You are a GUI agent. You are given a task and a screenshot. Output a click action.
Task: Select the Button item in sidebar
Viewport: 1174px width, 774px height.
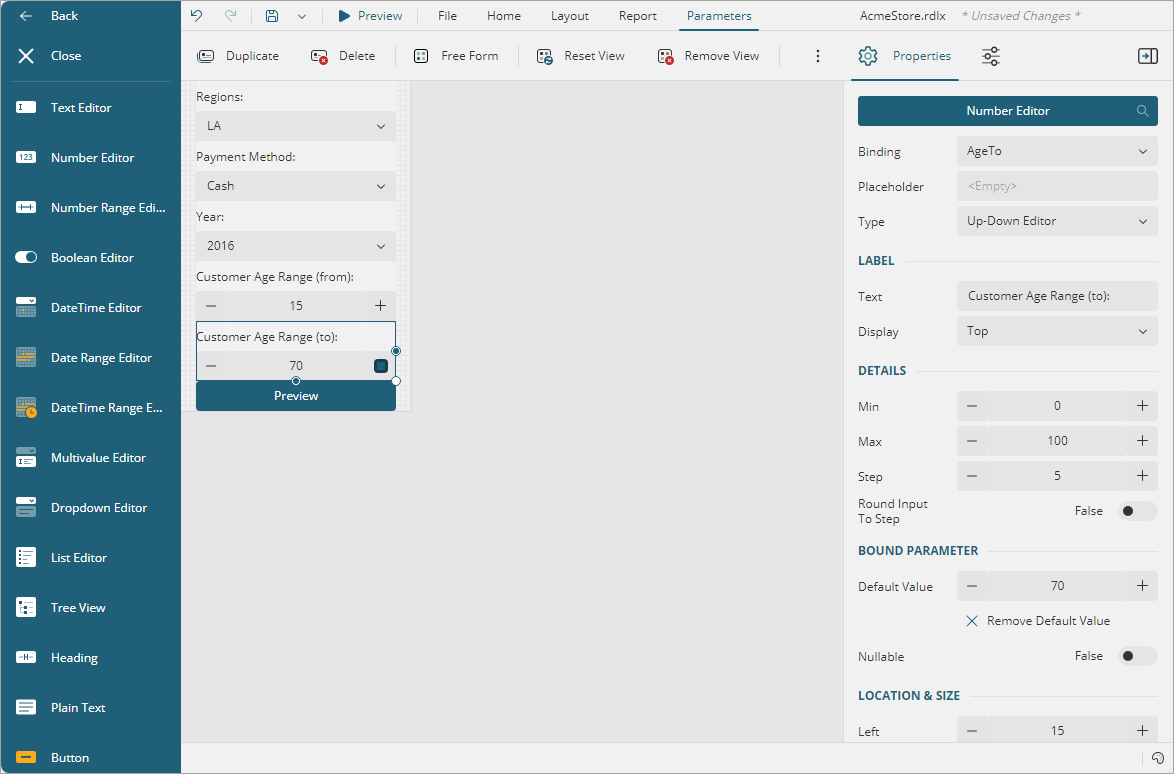90,758
